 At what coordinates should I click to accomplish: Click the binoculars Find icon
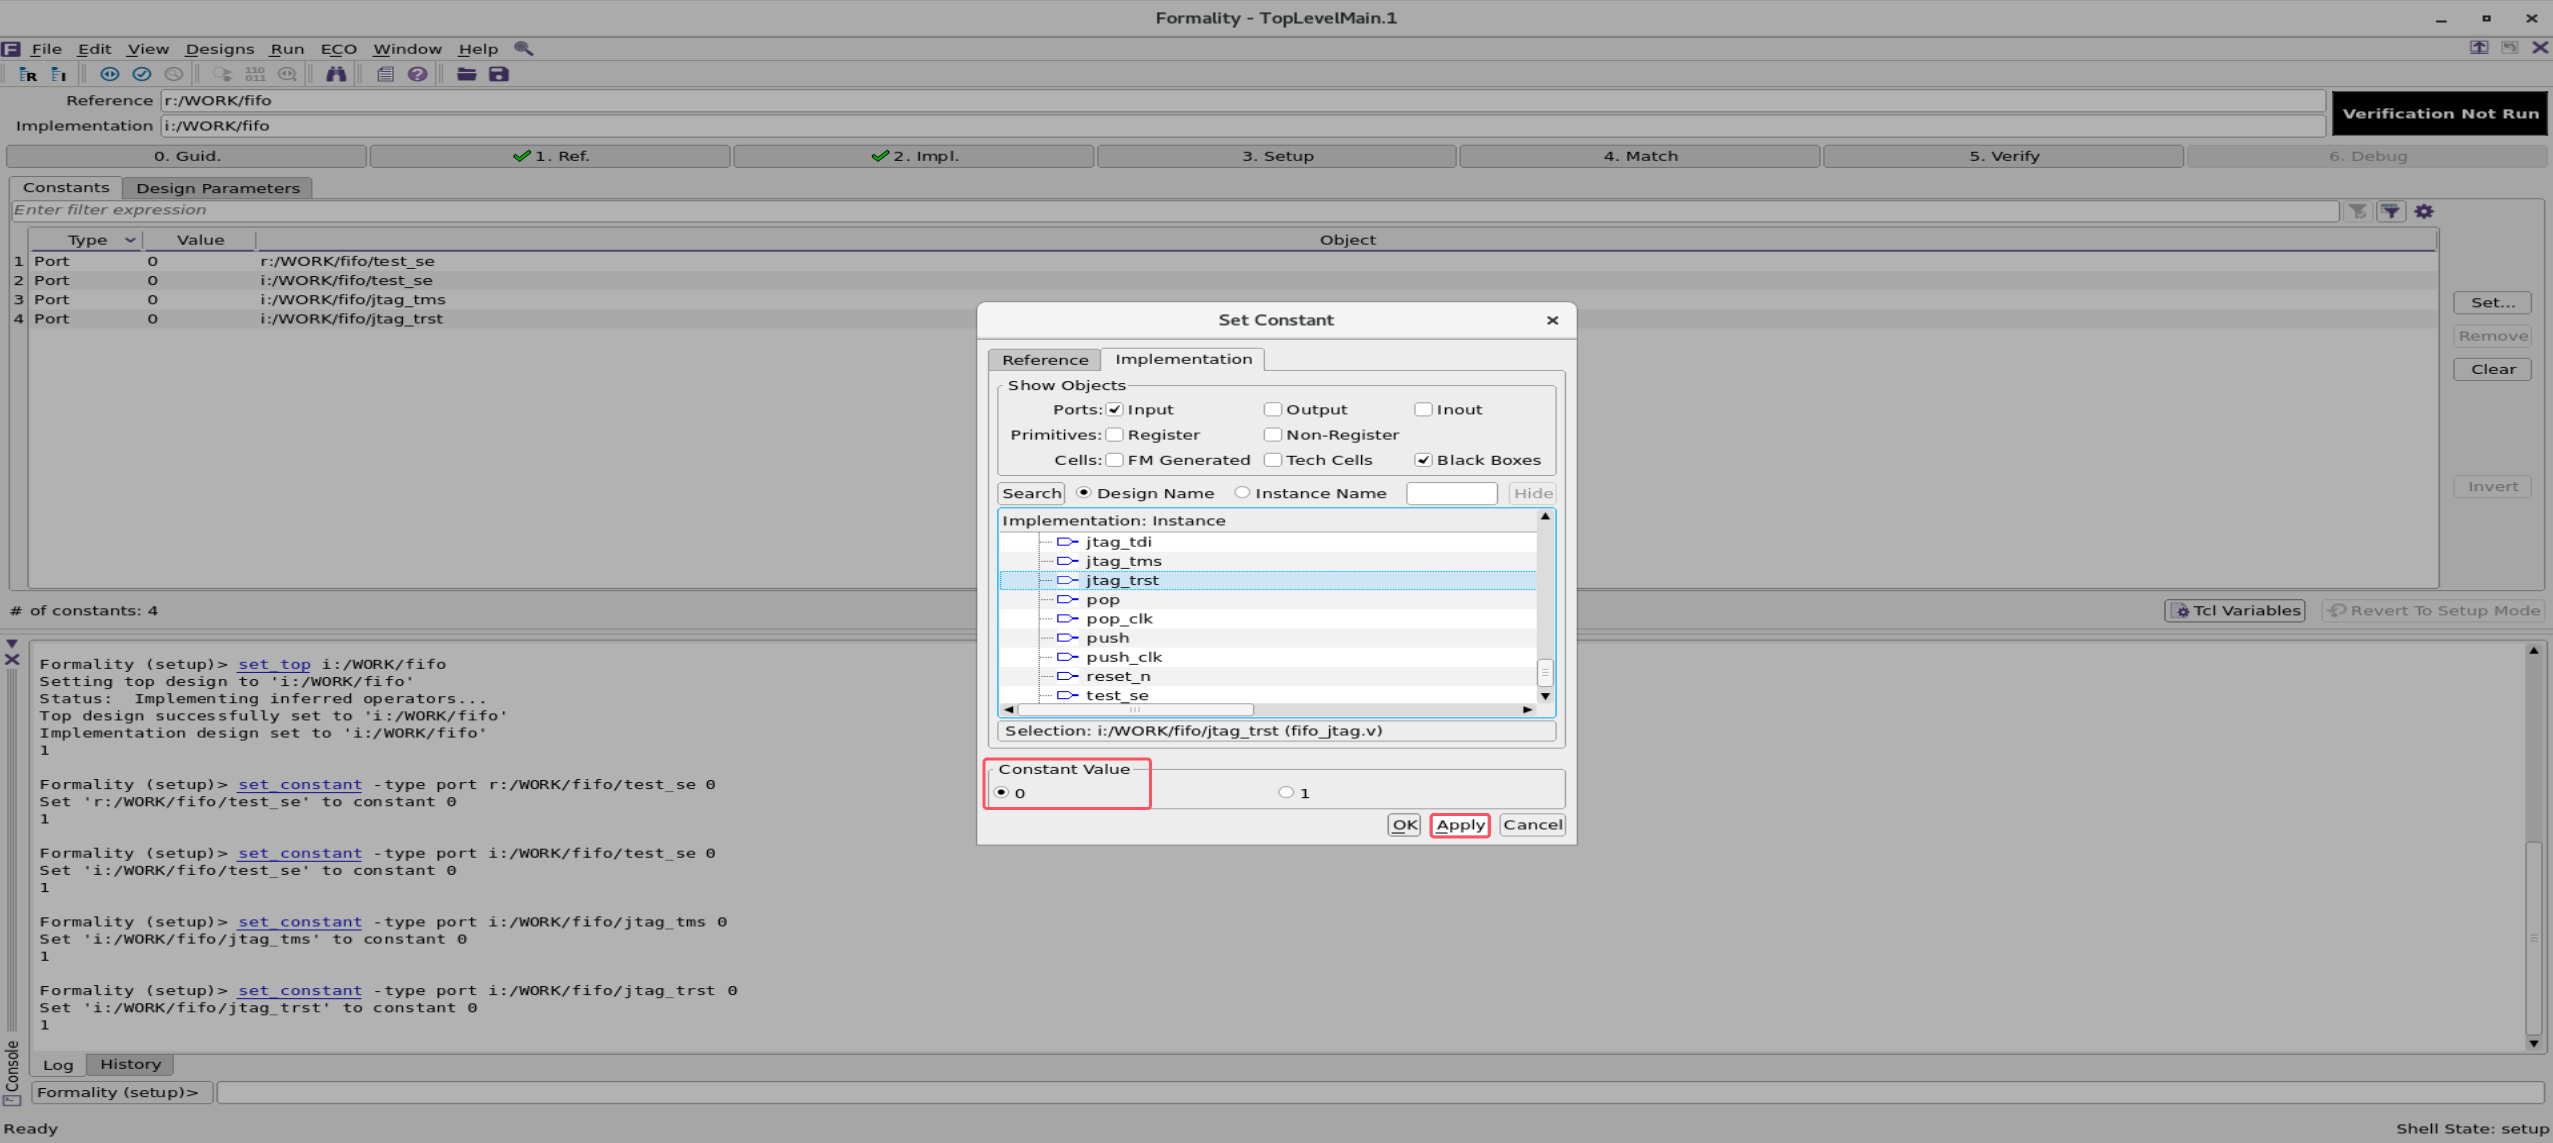pos(337,74)
